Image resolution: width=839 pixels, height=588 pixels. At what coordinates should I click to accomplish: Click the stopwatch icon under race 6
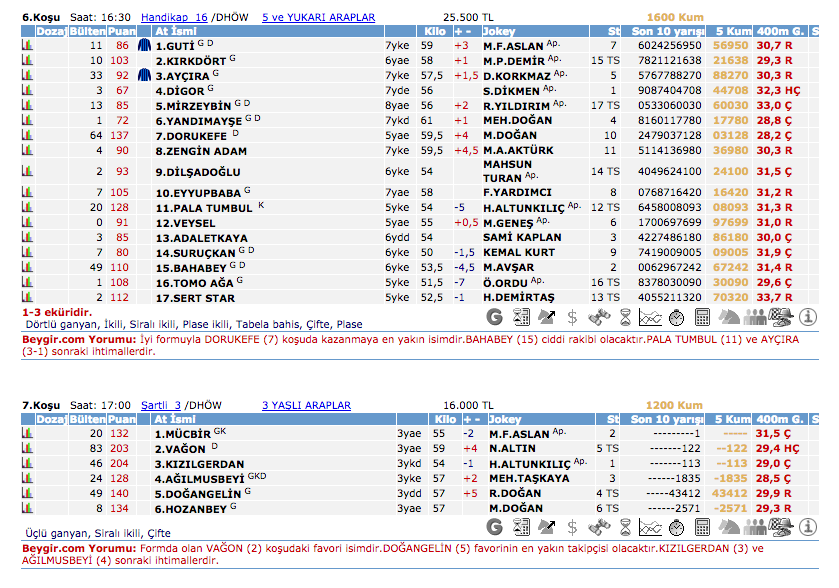pyautogui.click(x=676, y=317)
